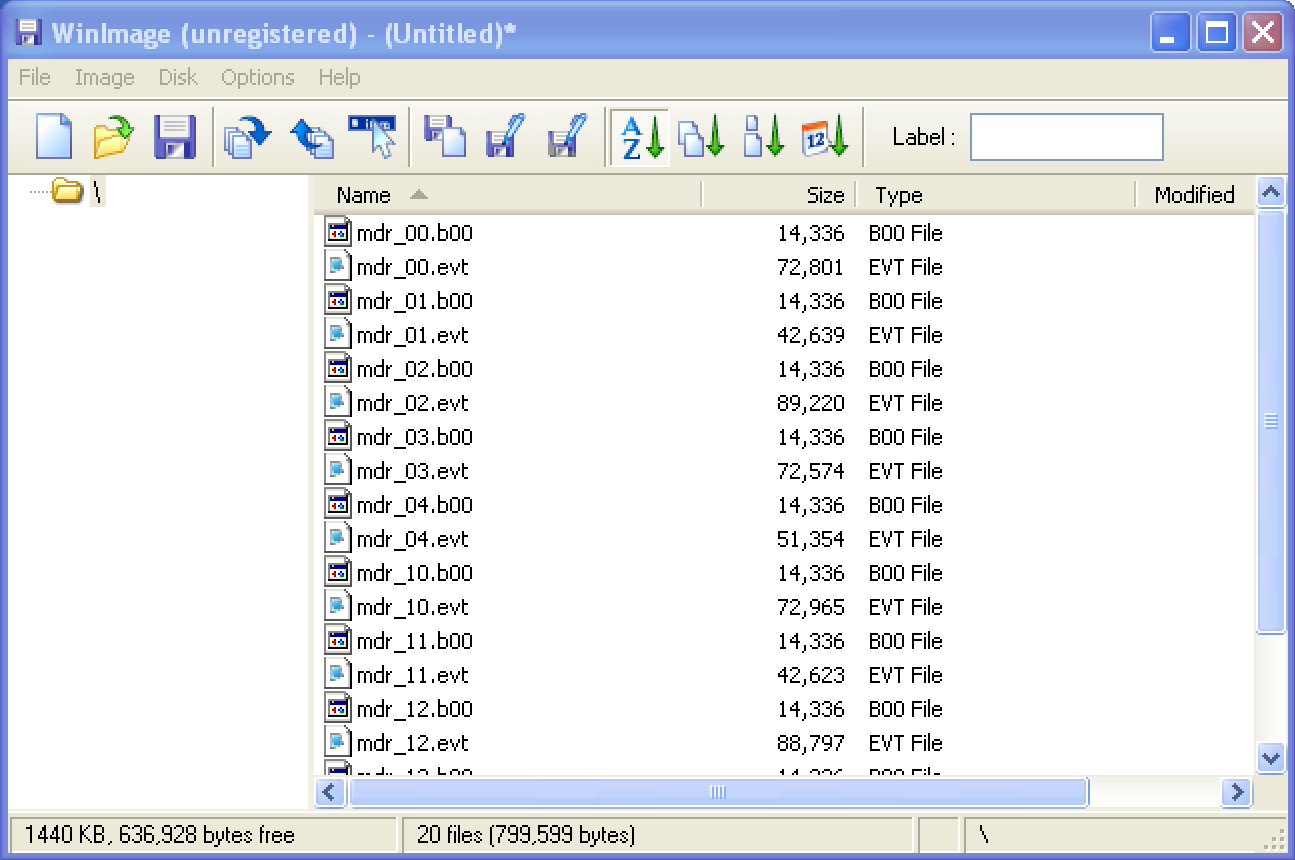Select file mdr_11.b00
Viewport: 1295px width, 860px height.
pos(414,642)
